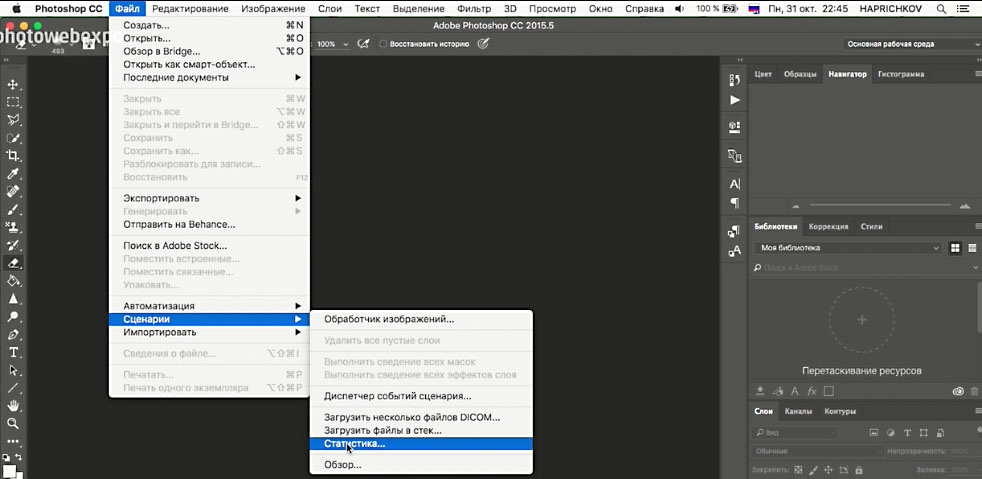Choose Загрузить файлы в стек...
Viewport: 982px width, 479px height.
click(x=421, y=430)
